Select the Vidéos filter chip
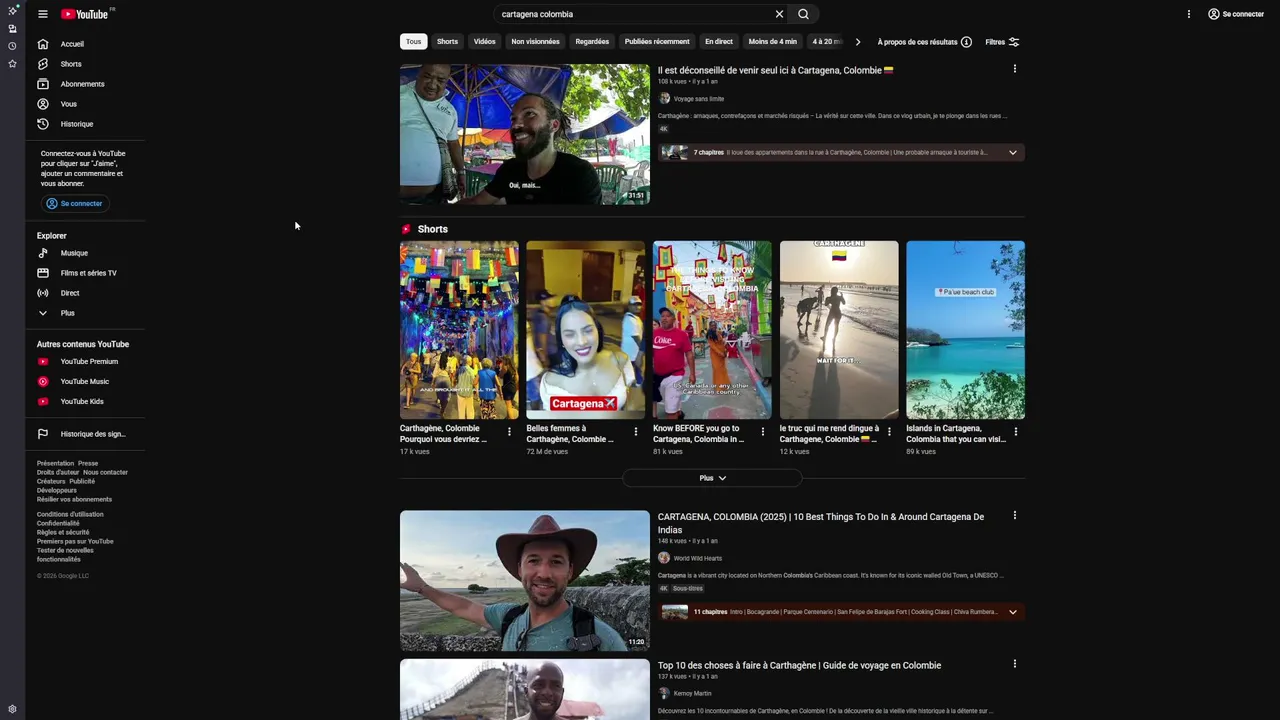 click(484, 42)
